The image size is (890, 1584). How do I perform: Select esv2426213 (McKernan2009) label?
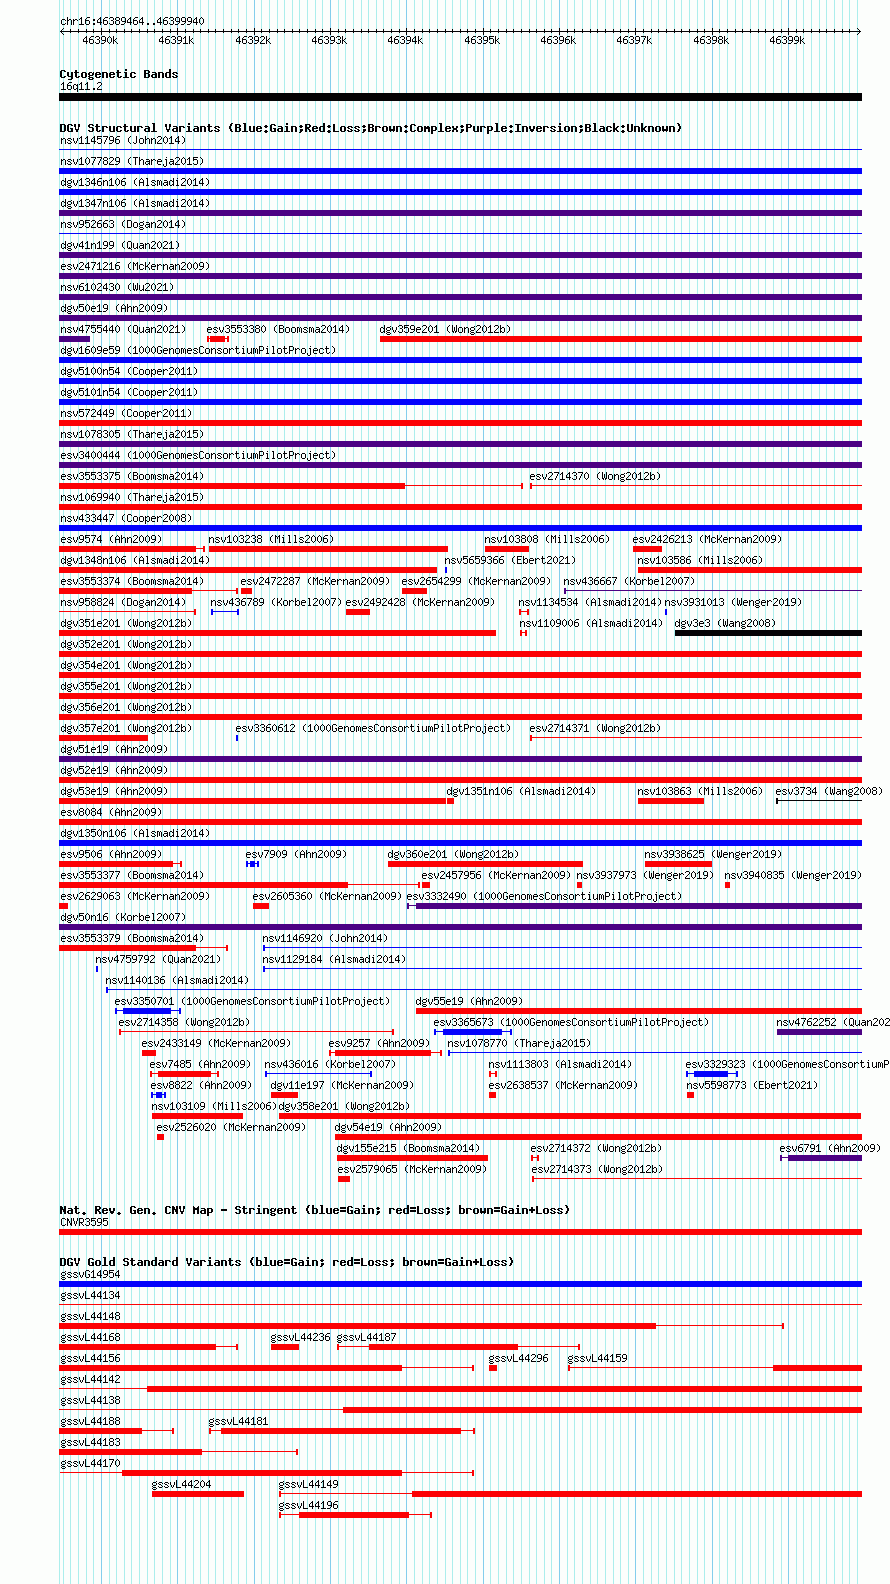point(707,539)
